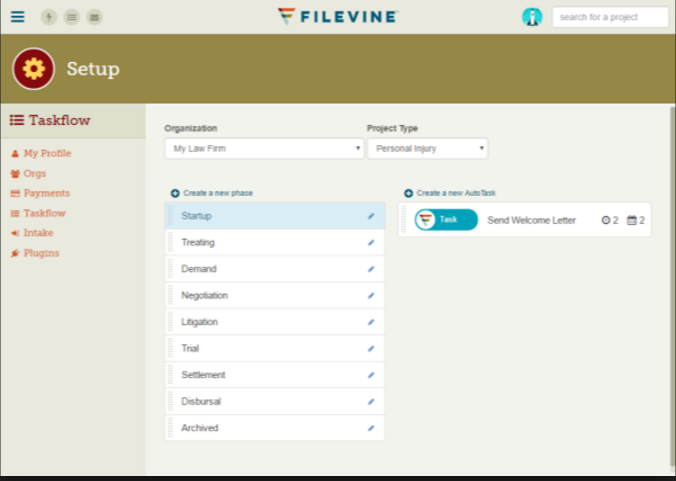676x481 pixels.
Task: Edit the Disbursal phase with pencil icon
Action: (371, 402)
